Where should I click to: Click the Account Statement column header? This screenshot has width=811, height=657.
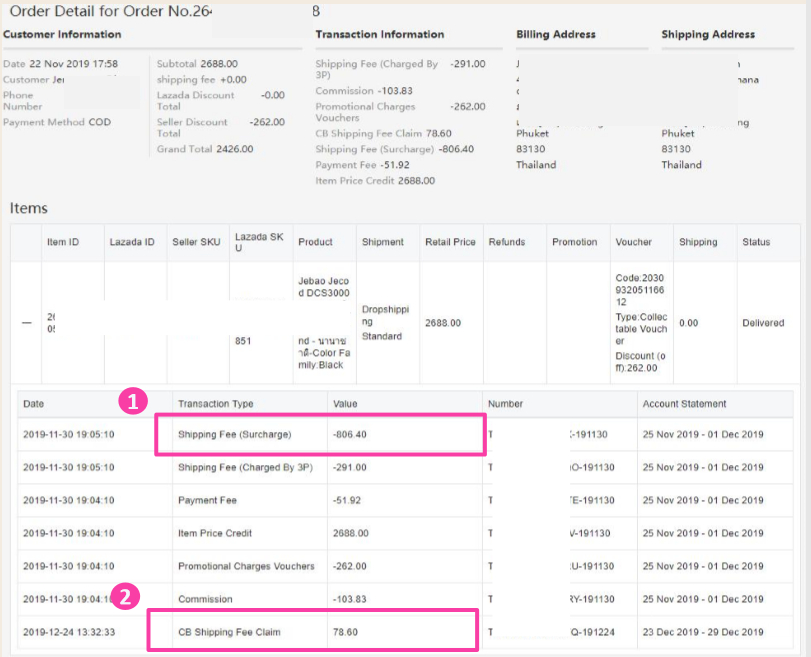684,404
